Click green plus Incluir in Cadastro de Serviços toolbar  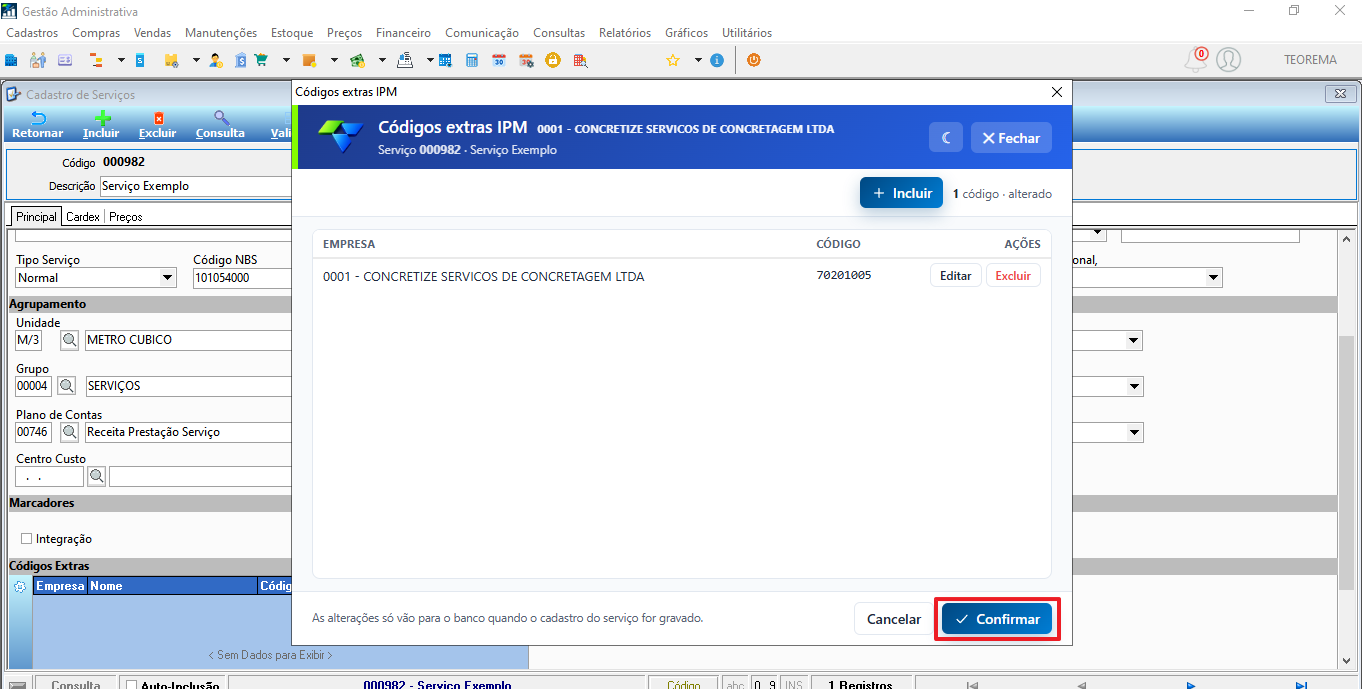(101, 125)
